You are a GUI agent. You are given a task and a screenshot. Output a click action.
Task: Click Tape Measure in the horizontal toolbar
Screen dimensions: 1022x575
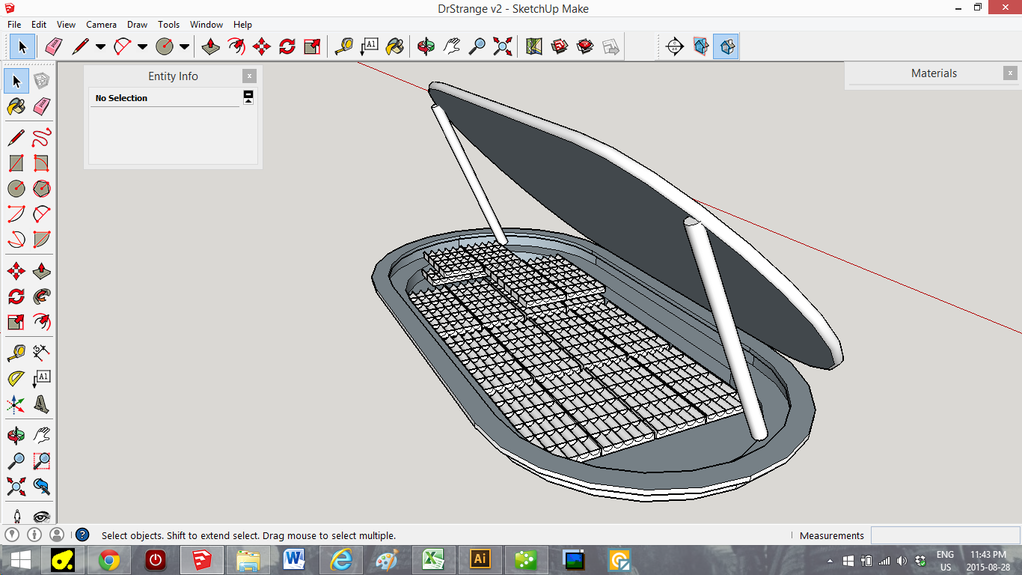(343, 46)
